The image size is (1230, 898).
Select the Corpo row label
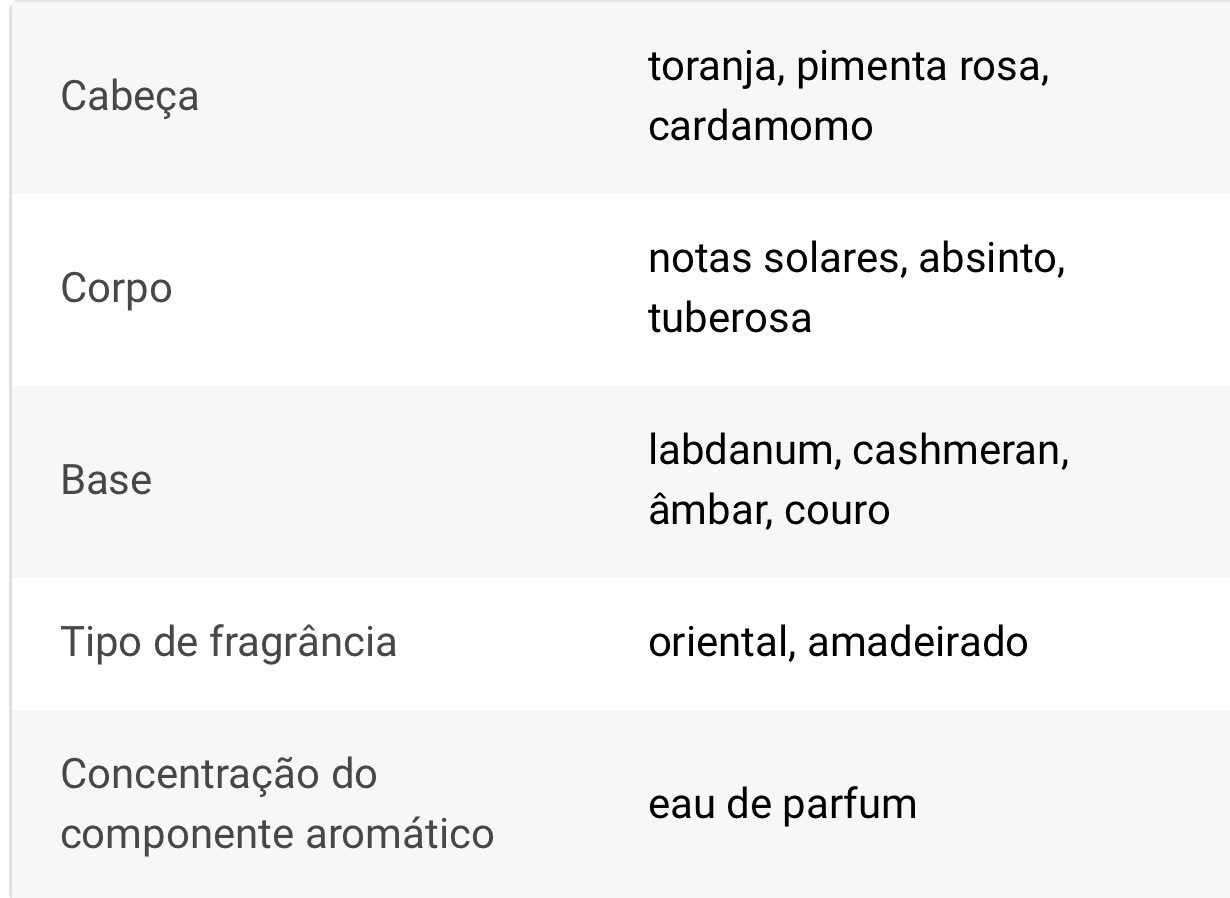[116, 289]
